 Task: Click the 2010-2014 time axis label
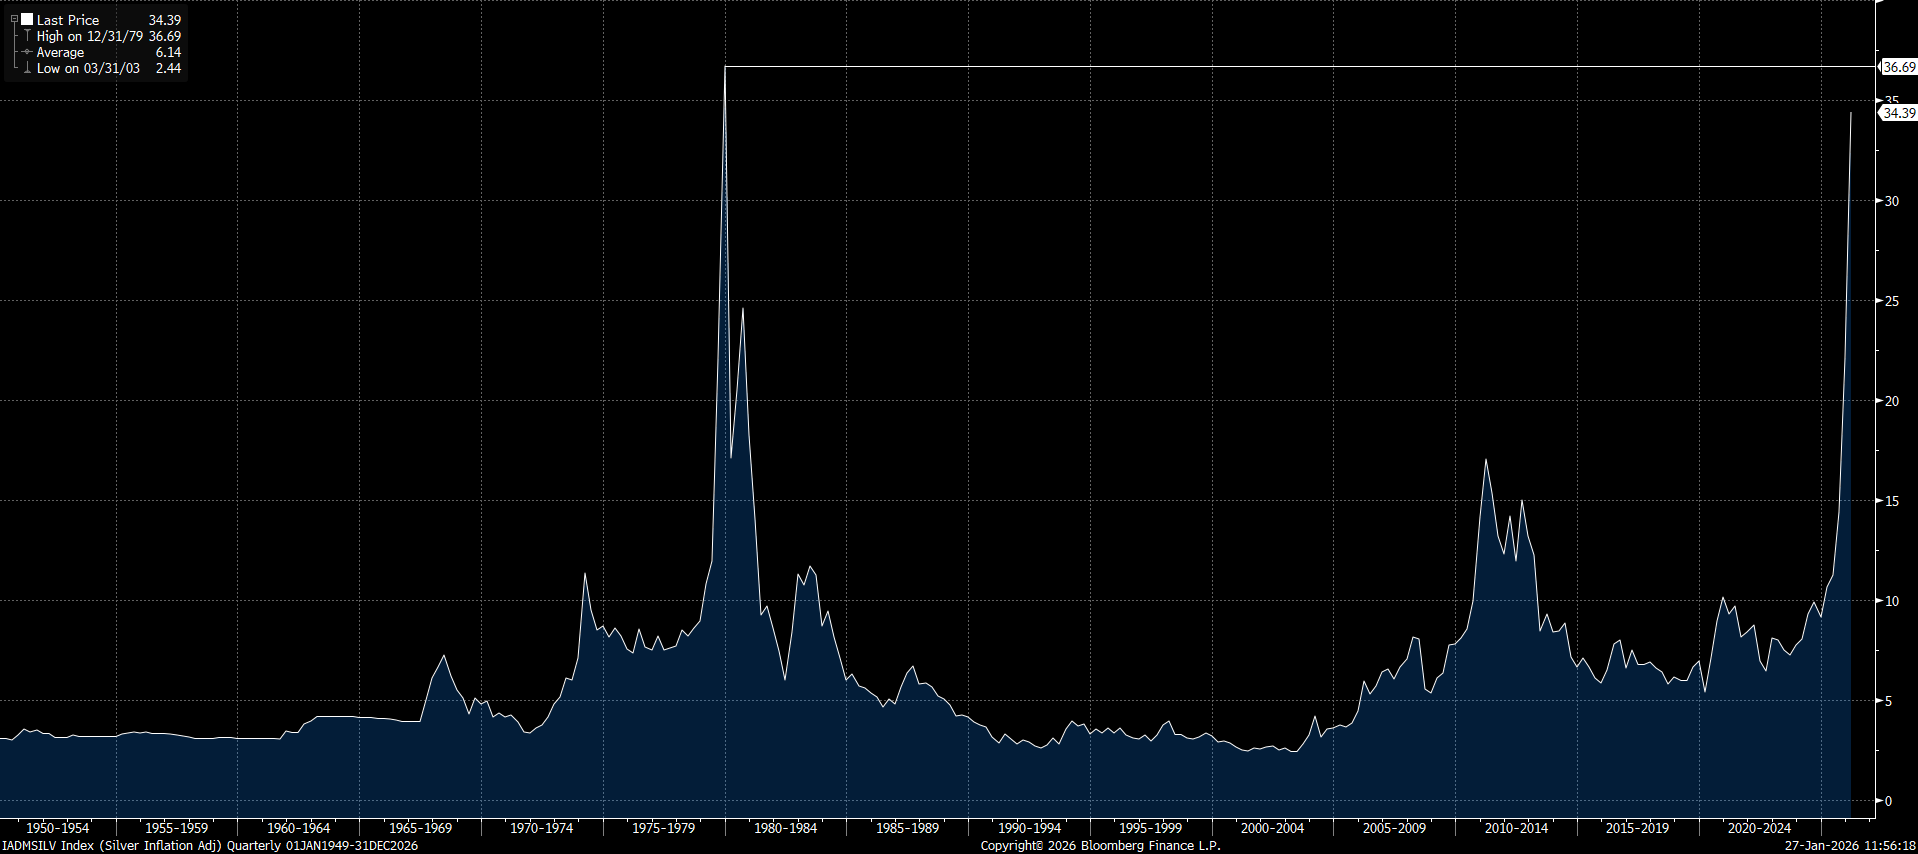tap(1516, 828)
